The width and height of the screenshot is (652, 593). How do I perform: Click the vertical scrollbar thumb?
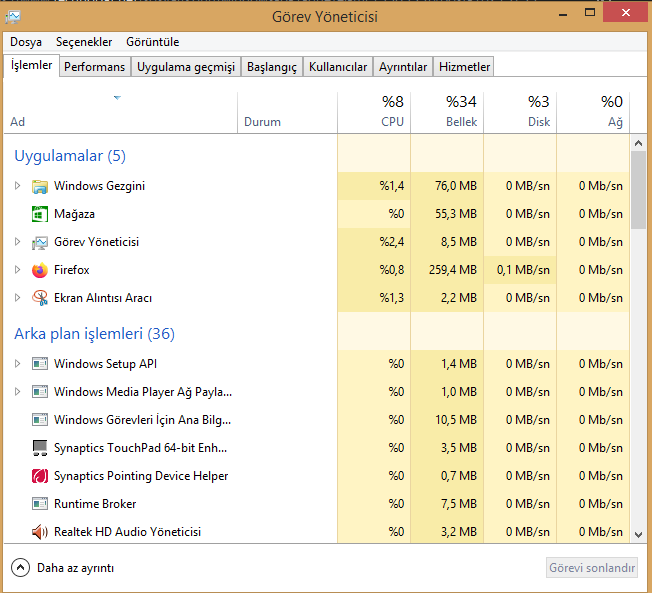pos(638,190)
